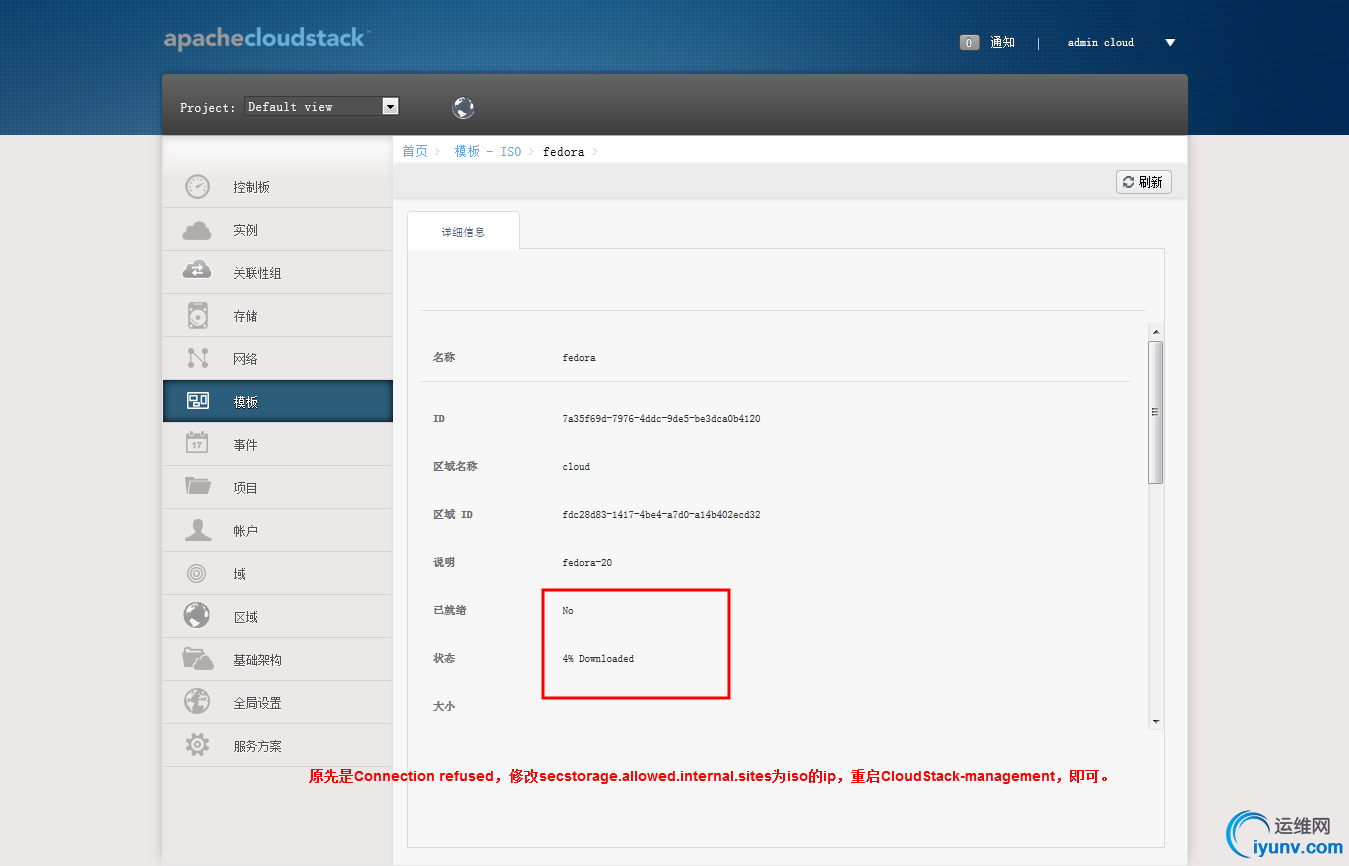Screen dimensions: 1349x866
Task: Go to 首页 breadcrumb link
Action: click(415, 151)
